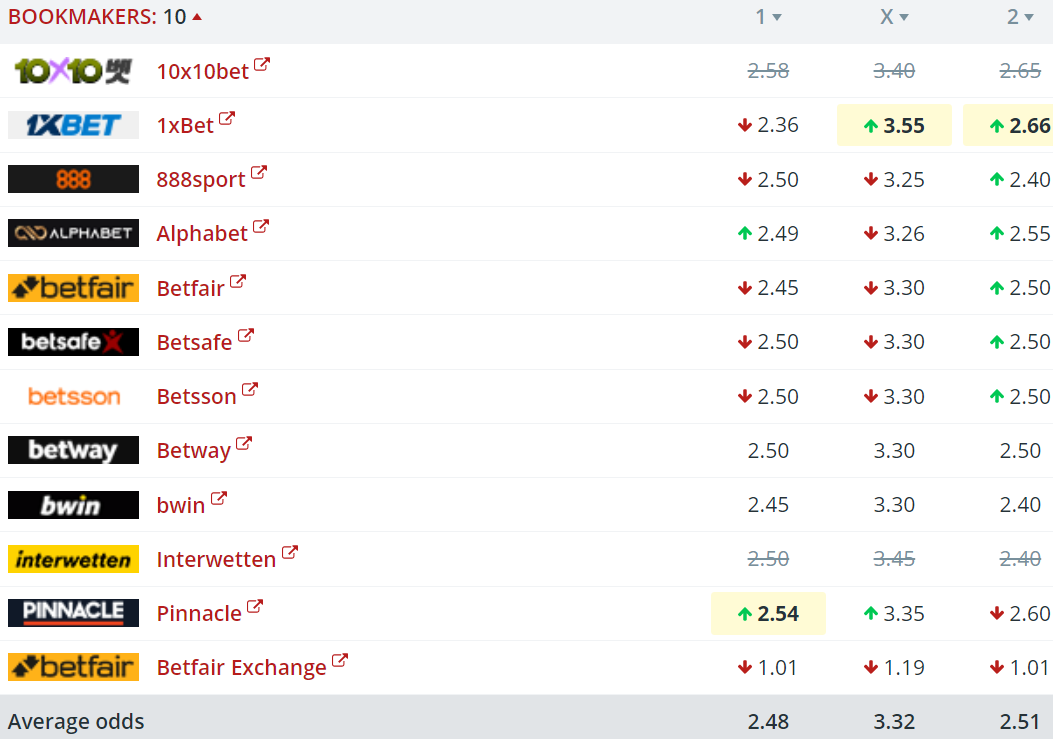The image size is (1053, 739).
Task: Sort by the X draw column
Action: (894, 17)
